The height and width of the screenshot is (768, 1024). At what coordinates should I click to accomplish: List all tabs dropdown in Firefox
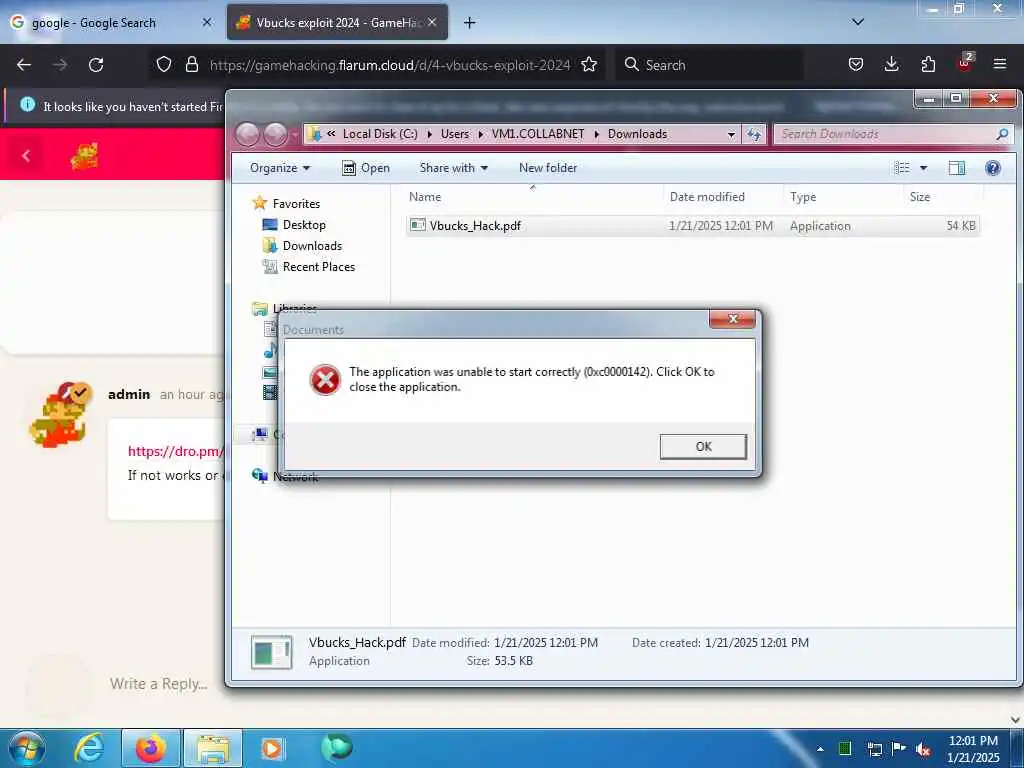[x=858, y=22]
